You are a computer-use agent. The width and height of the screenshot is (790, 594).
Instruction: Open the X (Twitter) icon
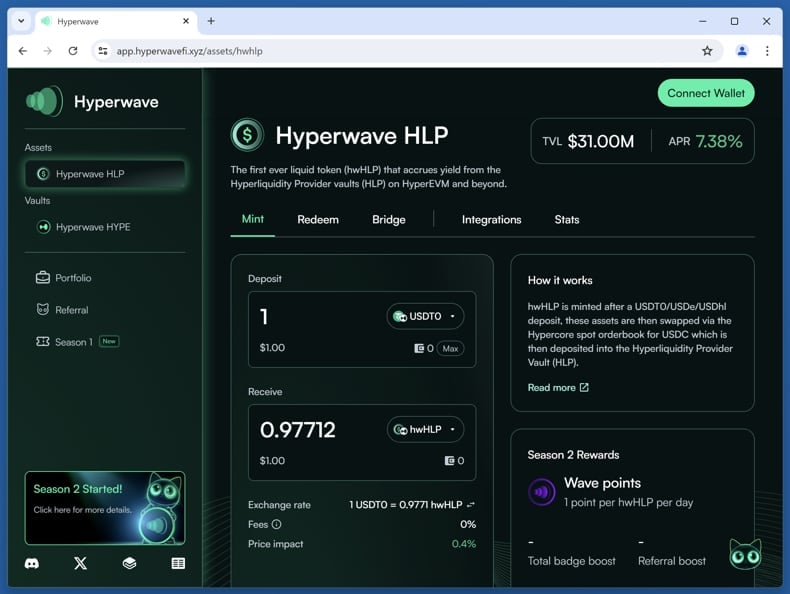pyautogui.click(x=81, y=563)
